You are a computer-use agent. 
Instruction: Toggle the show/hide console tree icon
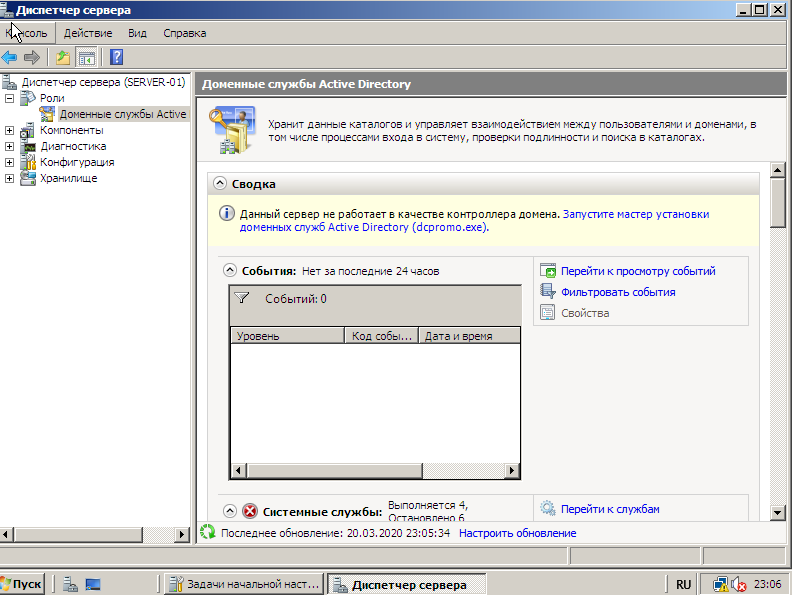pos(86,58)
